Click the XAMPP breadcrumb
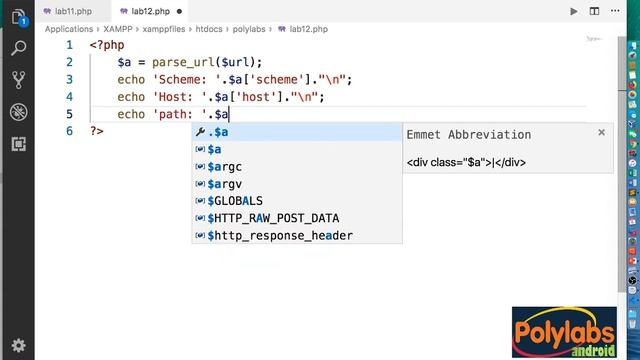640x360 pixels. [118, 29]
